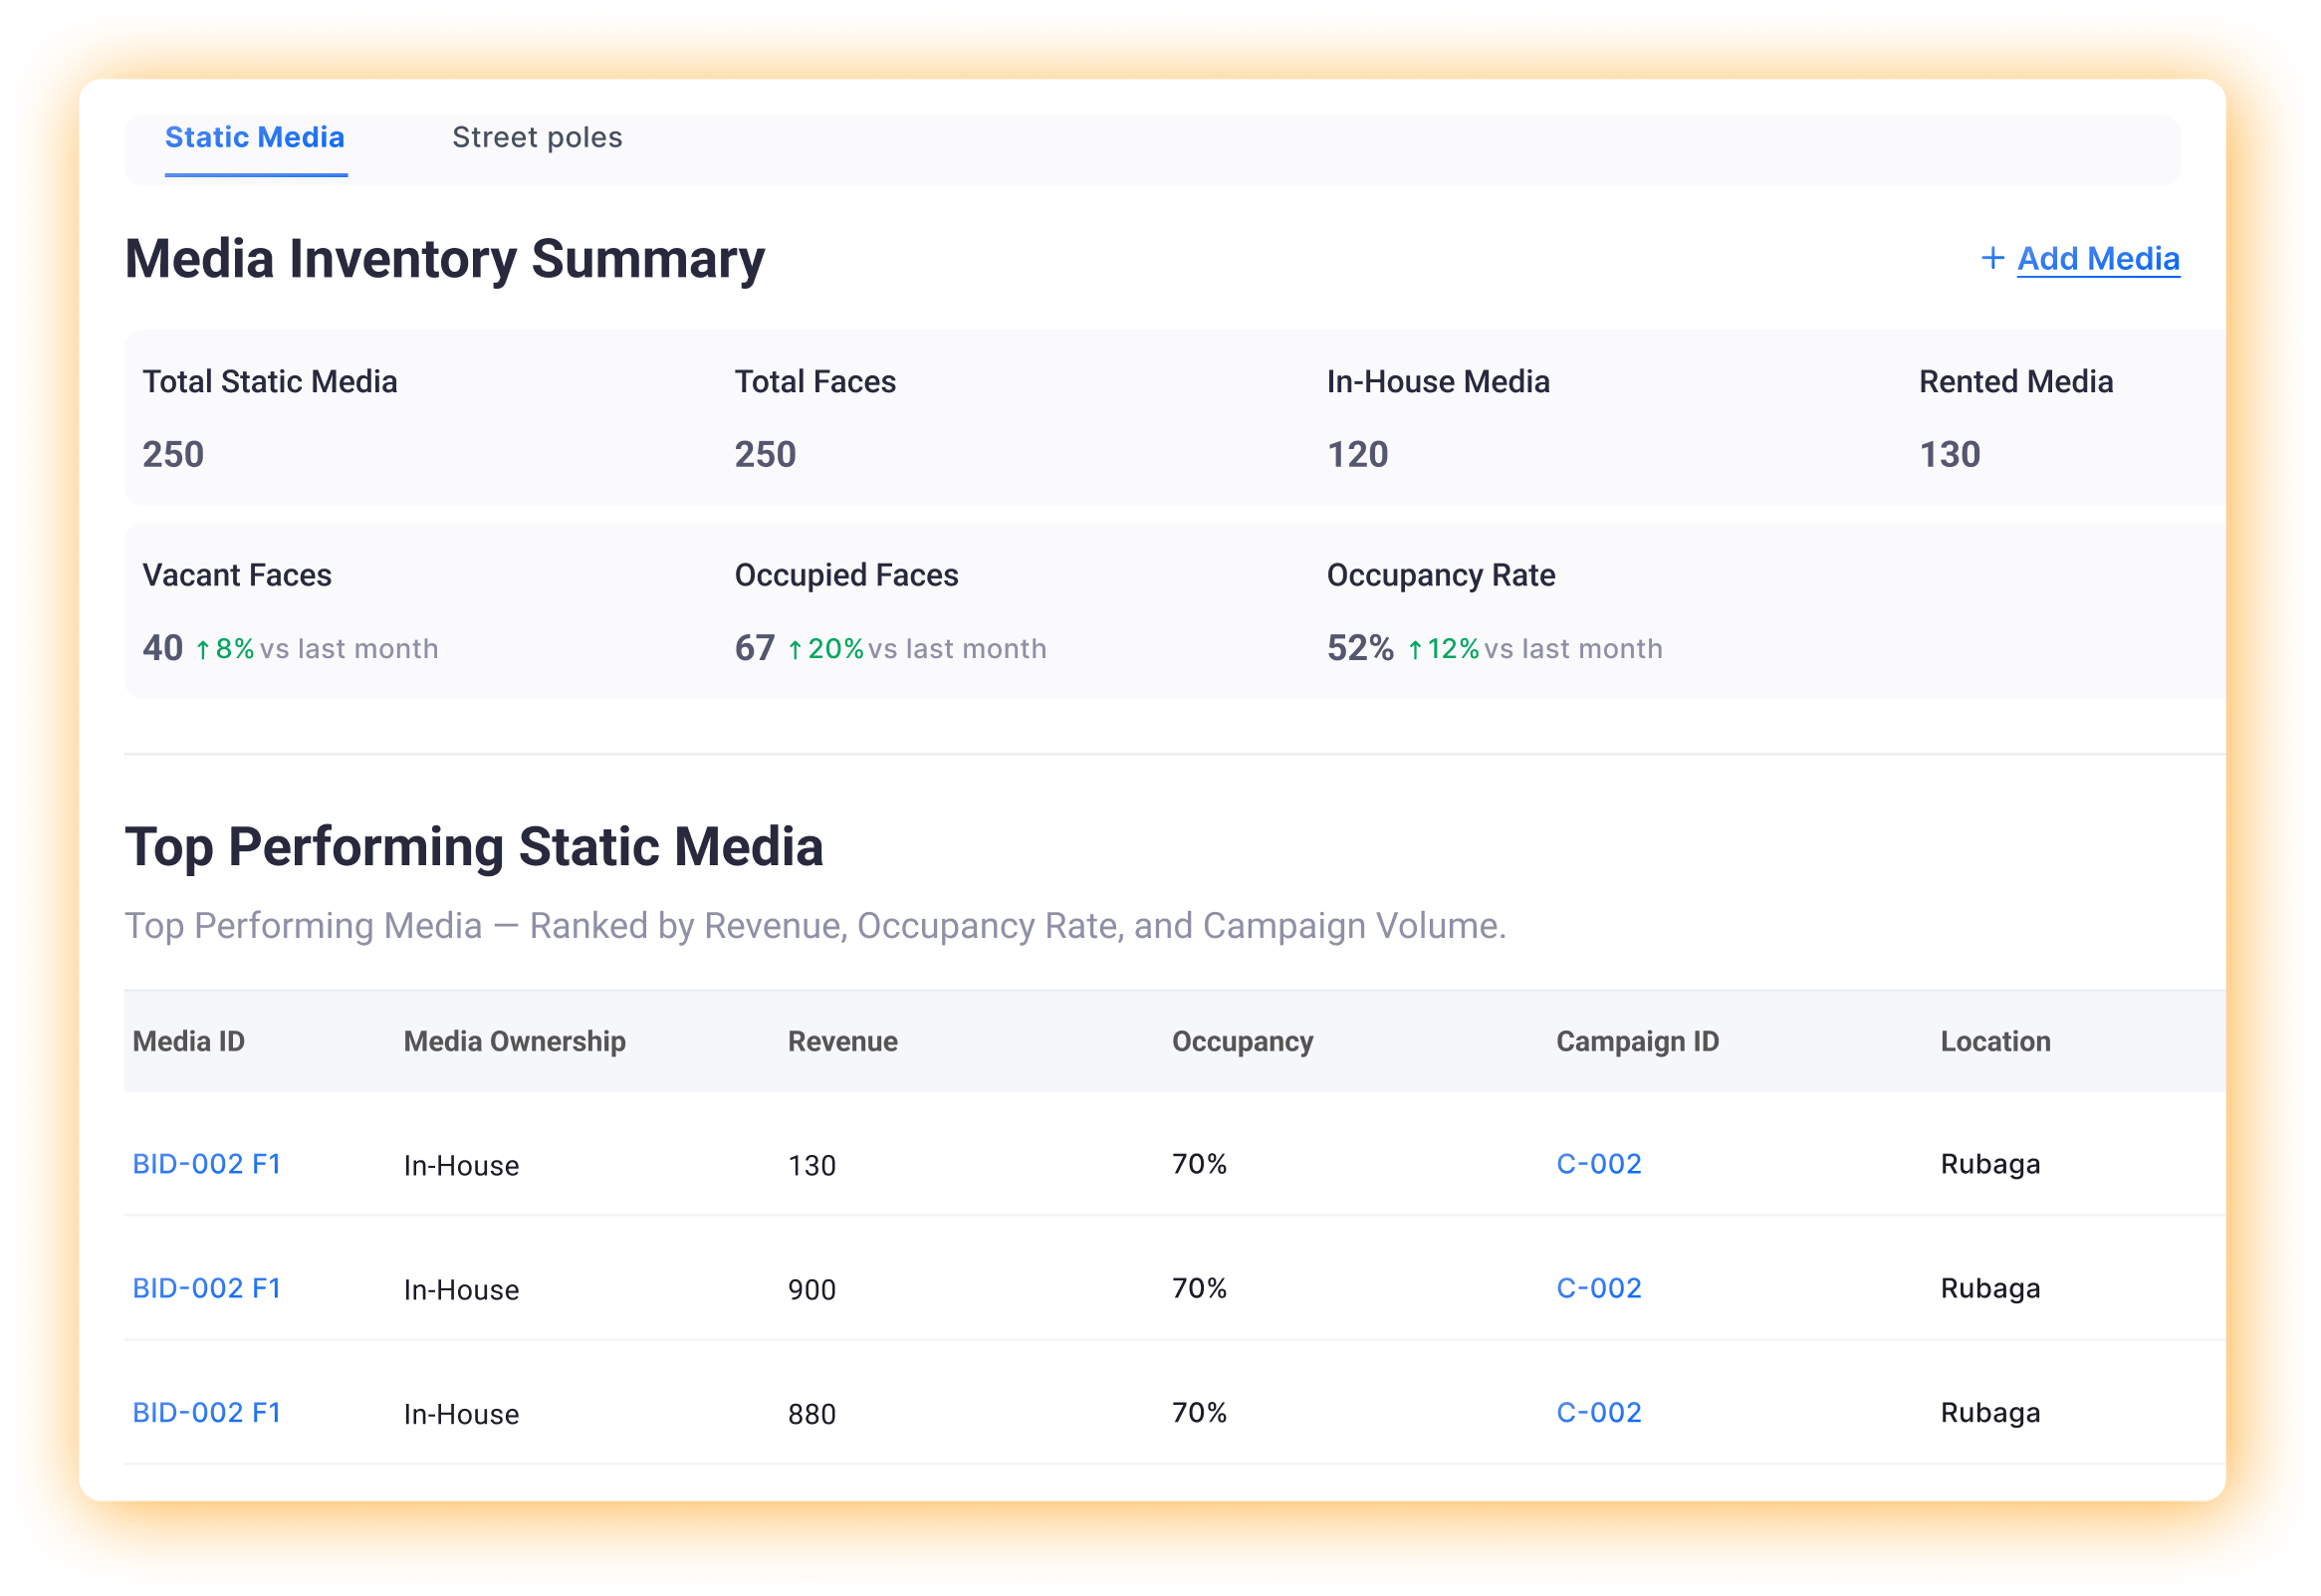This screenshot has height=1596, width=2321.
Task: Click the Media ID column header
Action: pos(189,1041)
